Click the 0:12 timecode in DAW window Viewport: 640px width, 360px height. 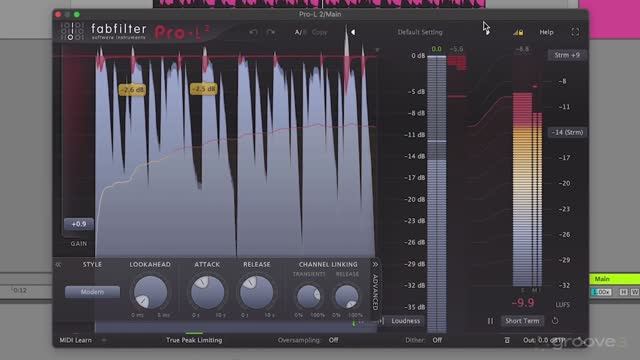click(x=19, y=290)
